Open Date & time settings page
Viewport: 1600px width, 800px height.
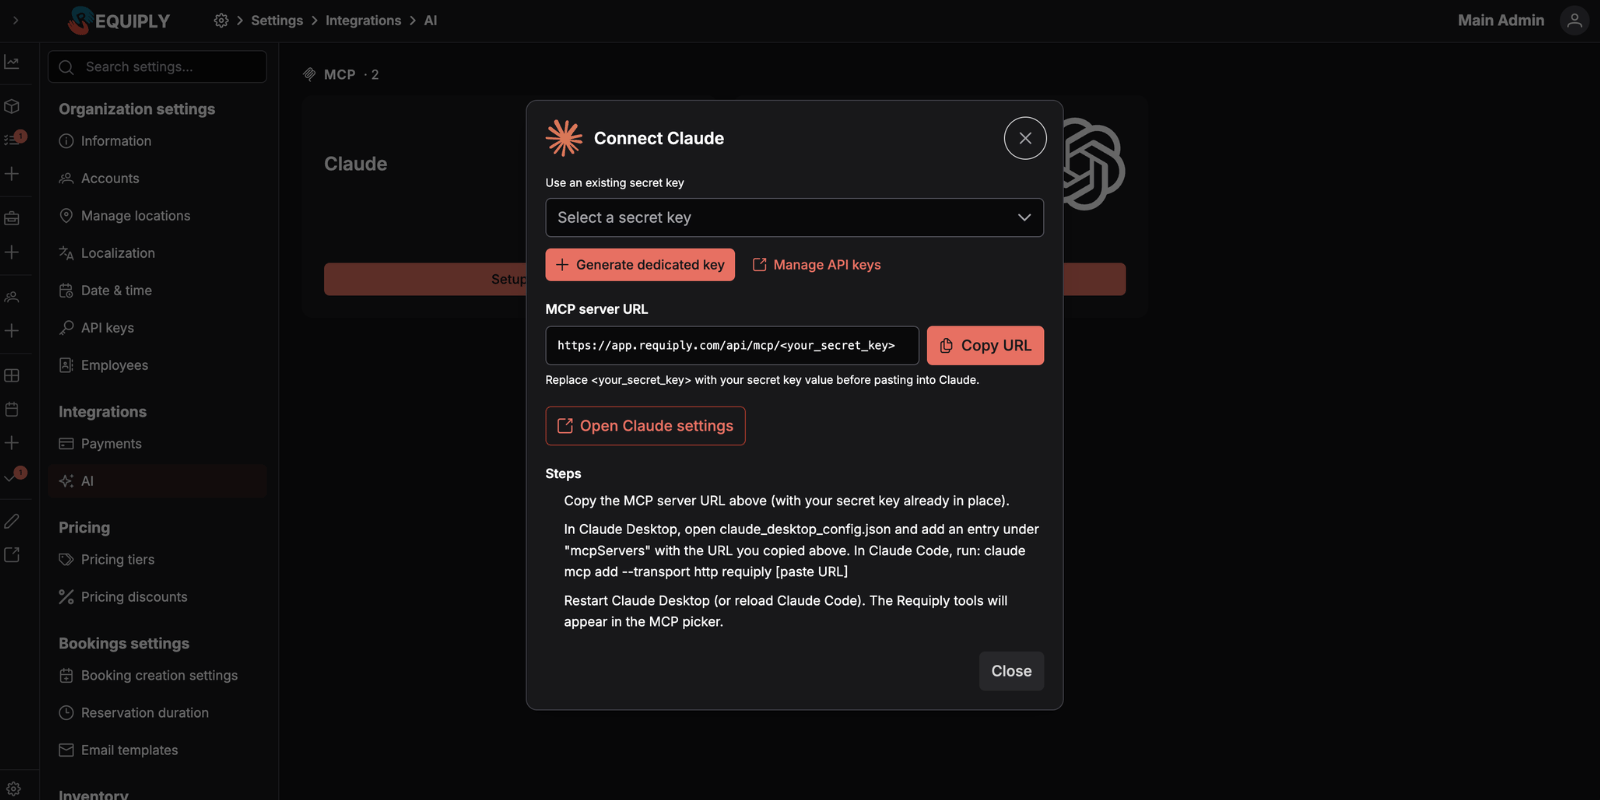pyautogui.click(x=157, y=290)
